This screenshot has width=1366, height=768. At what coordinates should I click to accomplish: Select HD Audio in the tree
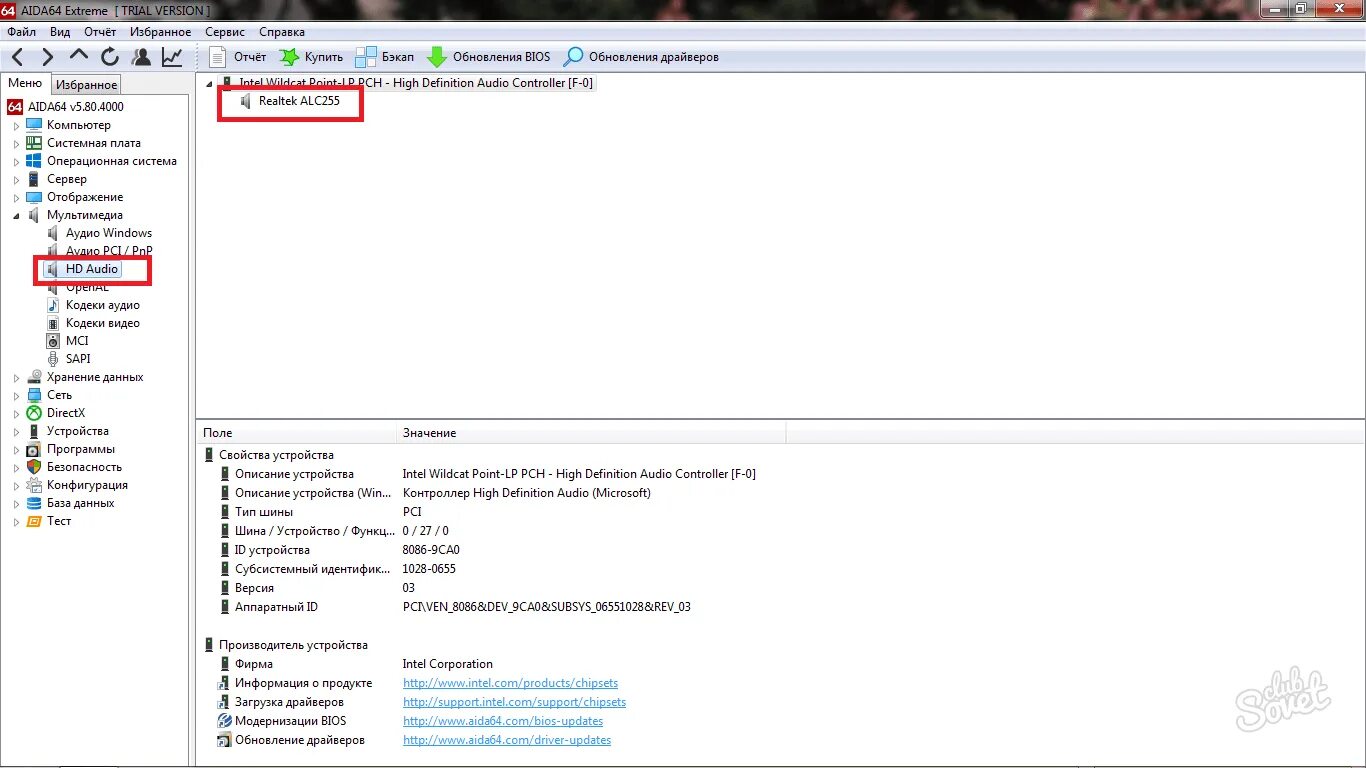tap(92, 269)
